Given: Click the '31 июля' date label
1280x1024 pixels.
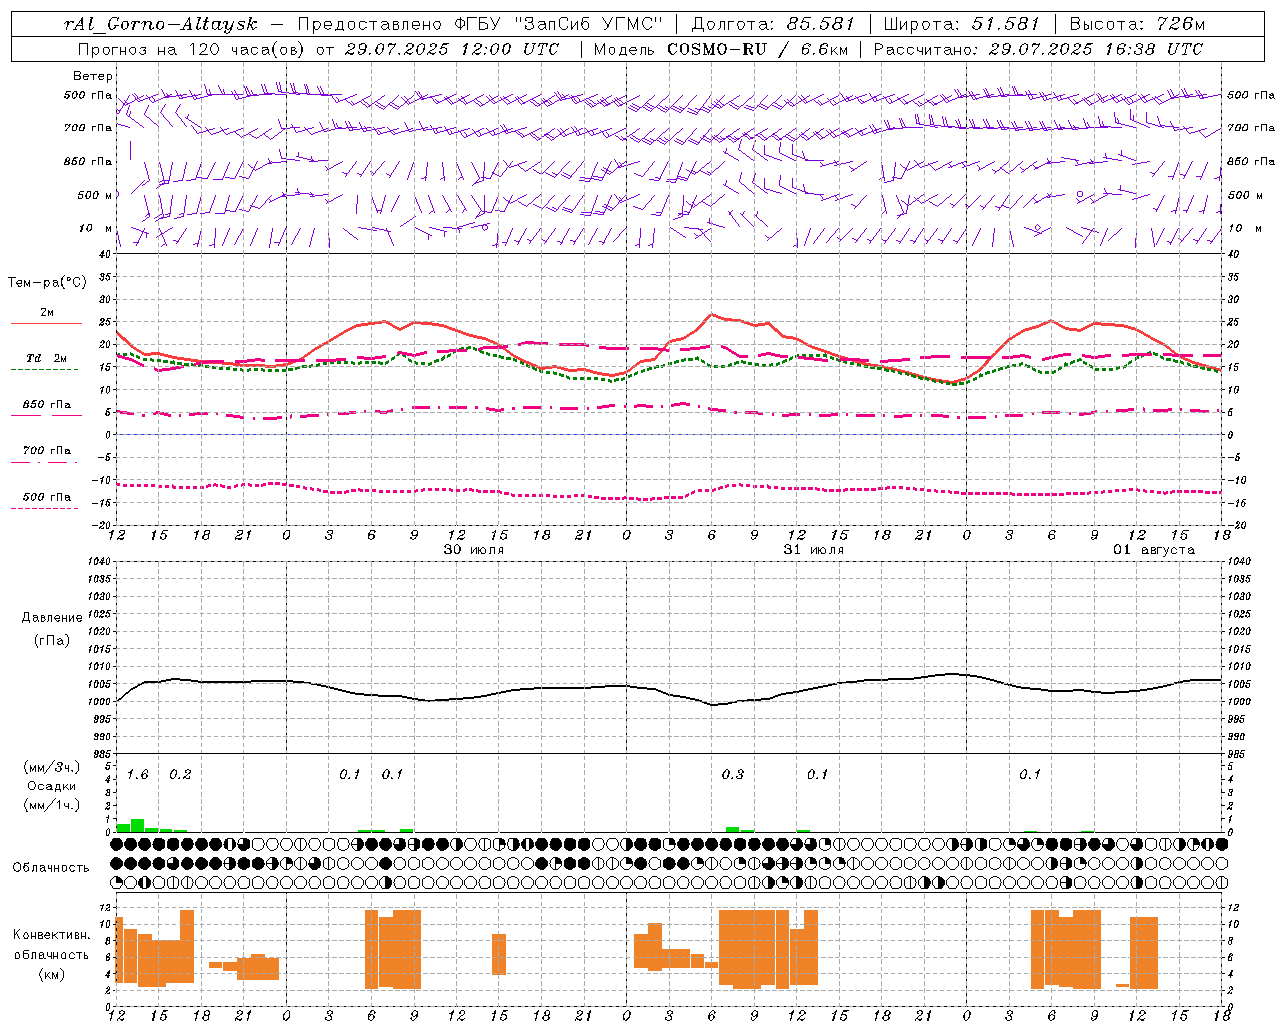Looking at the screenshot, I should pos(814,550).
